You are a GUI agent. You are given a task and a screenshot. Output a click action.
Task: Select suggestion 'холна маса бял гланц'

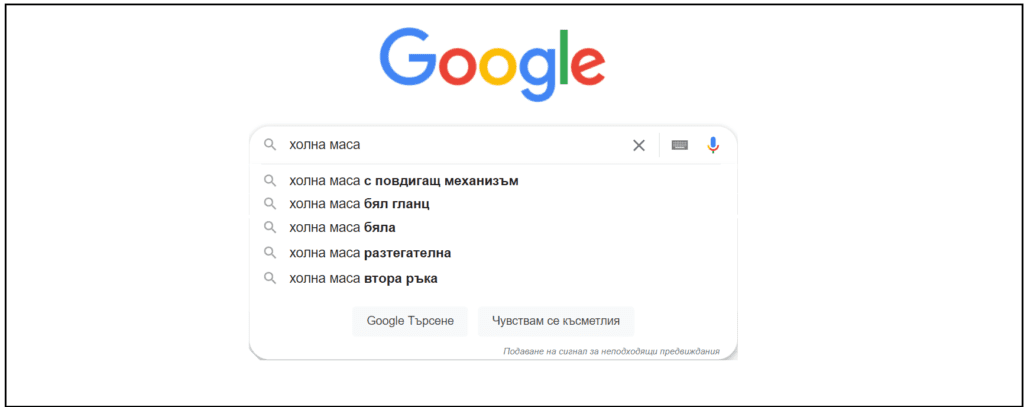(359, 204)
